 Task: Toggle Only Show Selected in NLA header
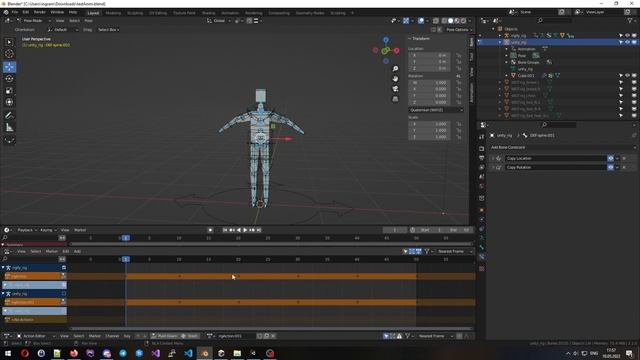click(x=405, y=251)
